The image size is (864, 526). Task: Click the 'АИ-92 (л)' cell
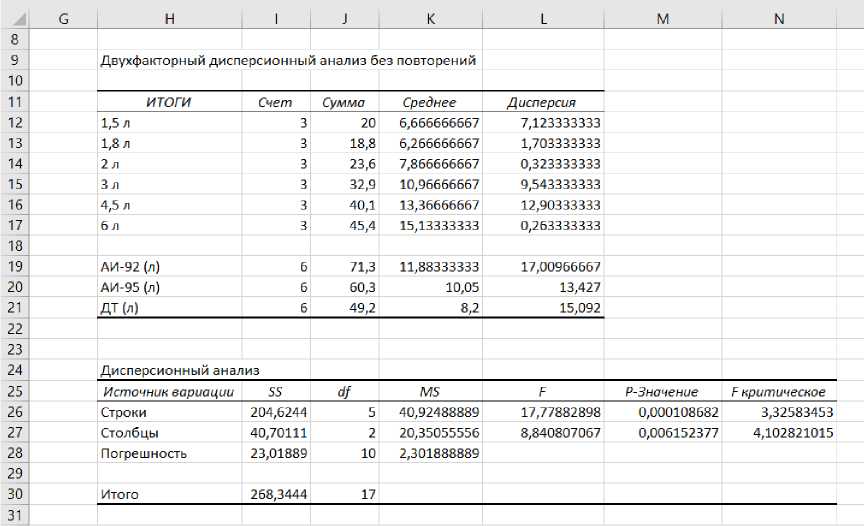[168, 268]
